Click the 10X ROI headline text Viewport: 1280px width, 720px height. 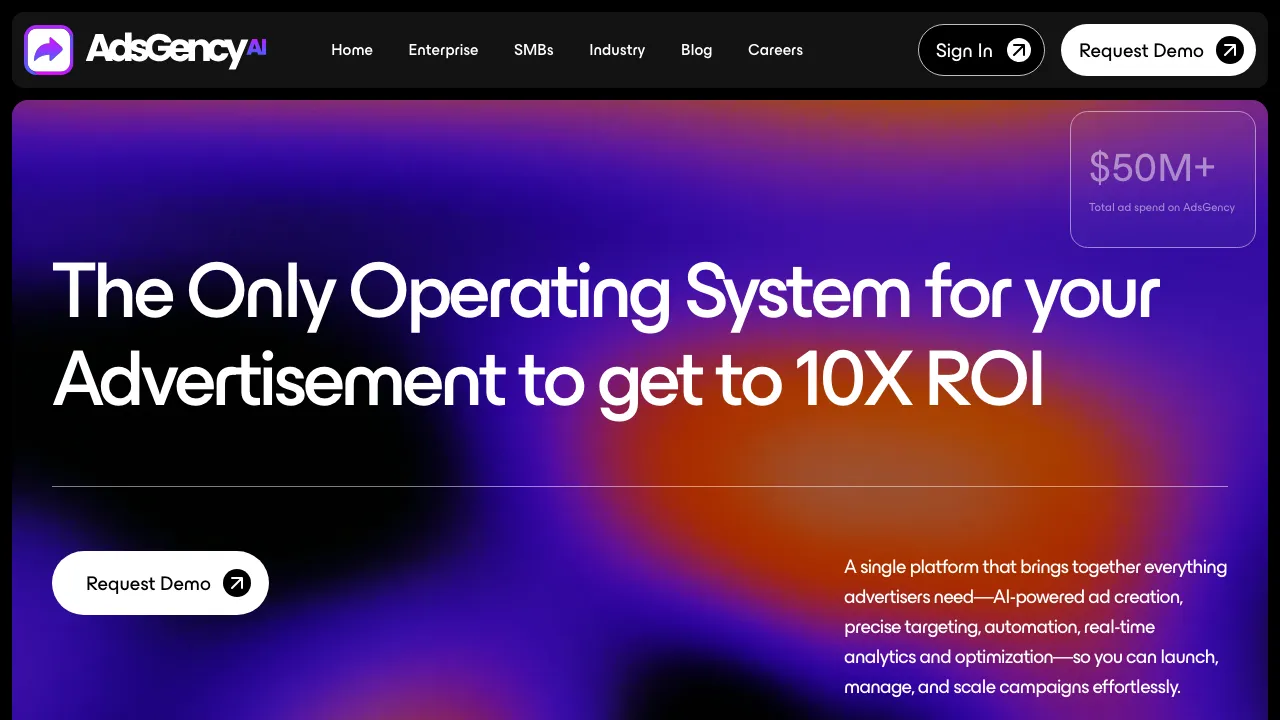coord(922,381)
